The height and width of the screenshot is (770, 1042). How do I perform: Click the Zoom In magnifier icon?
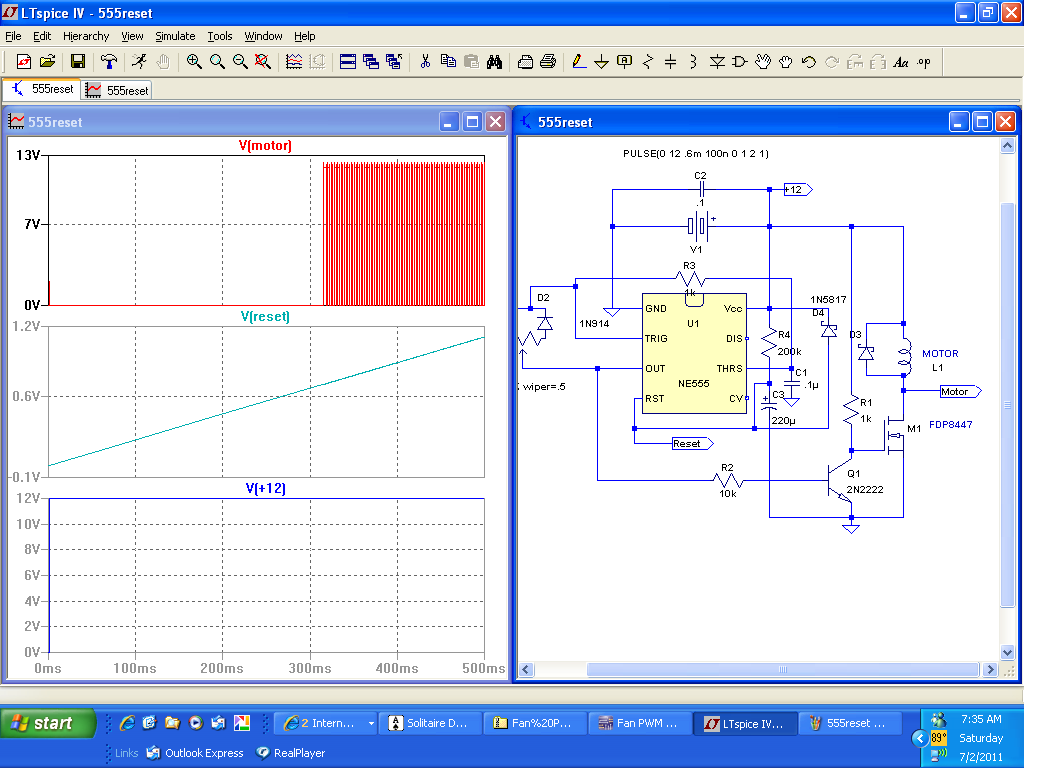click(x=194, y=62)
